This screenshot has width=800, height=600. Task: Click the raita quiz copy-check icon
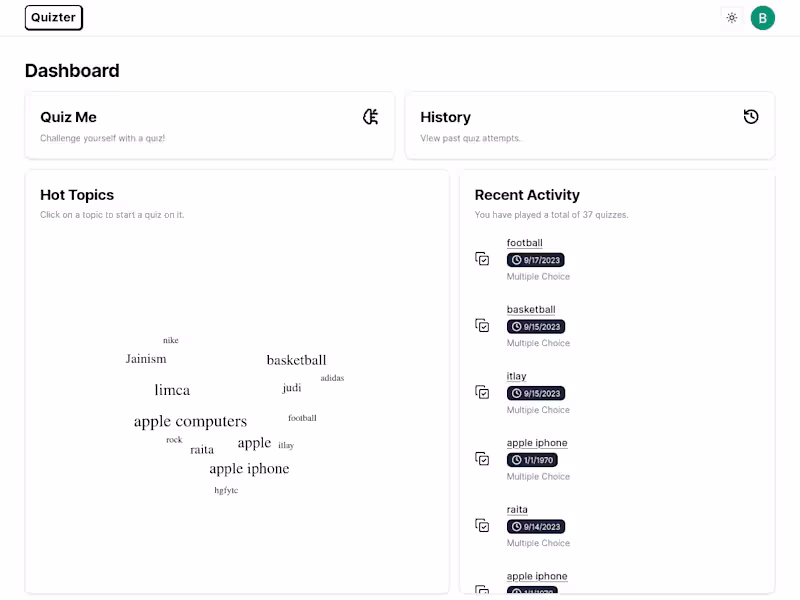[482, 525]
